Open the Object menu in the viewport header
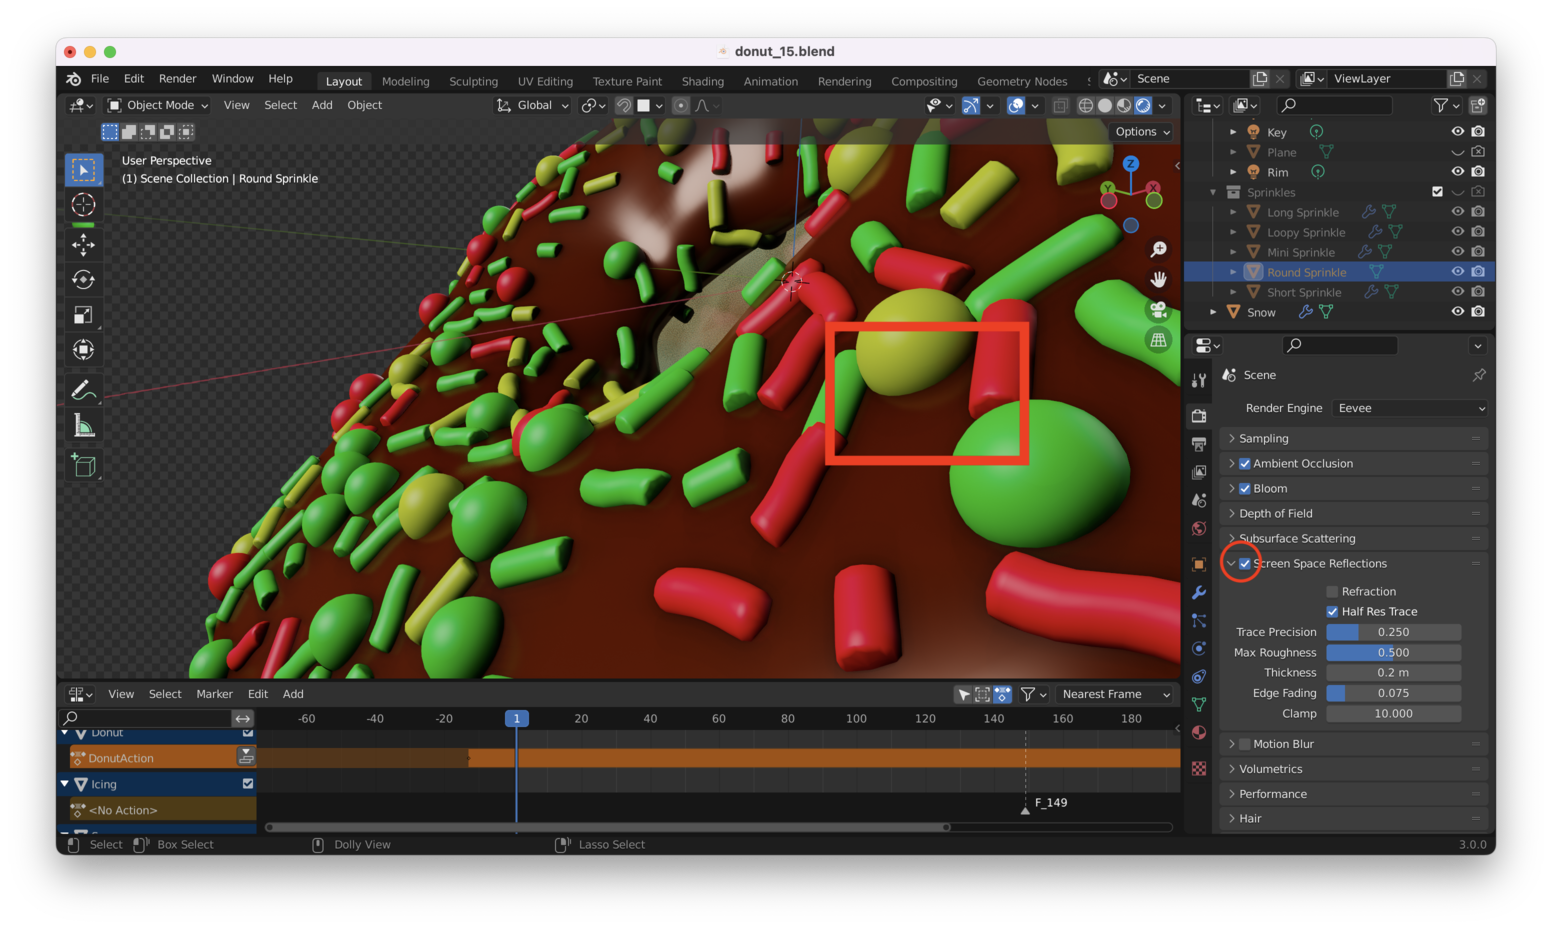Viewport: 1552px width, 929px height. click(364, 105)
